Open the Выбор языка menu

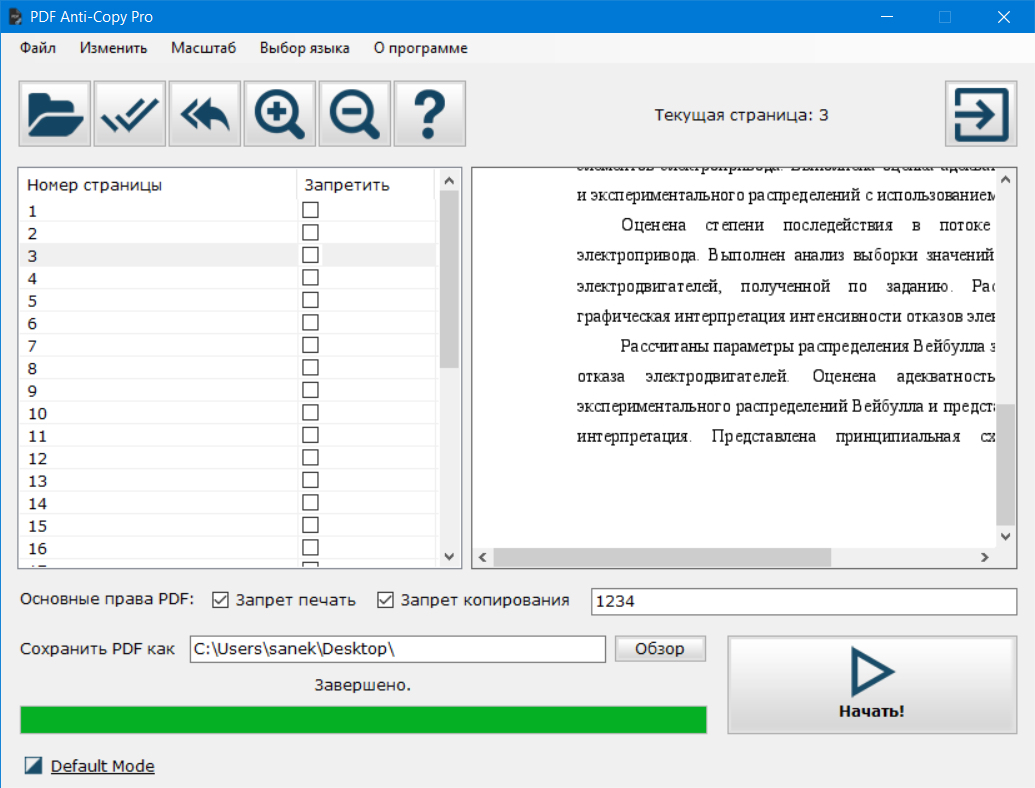[x=304, y=48]
